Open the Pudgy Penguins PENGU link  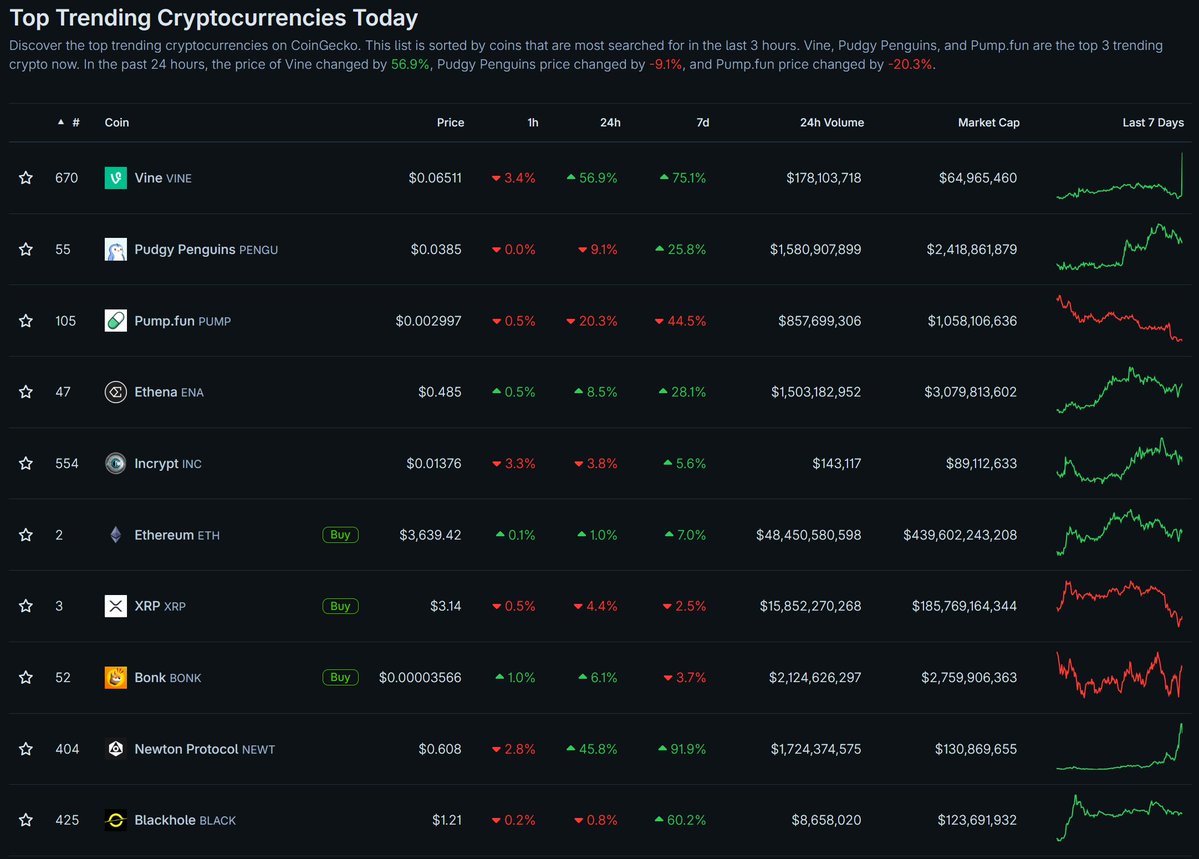coord(206,249)
